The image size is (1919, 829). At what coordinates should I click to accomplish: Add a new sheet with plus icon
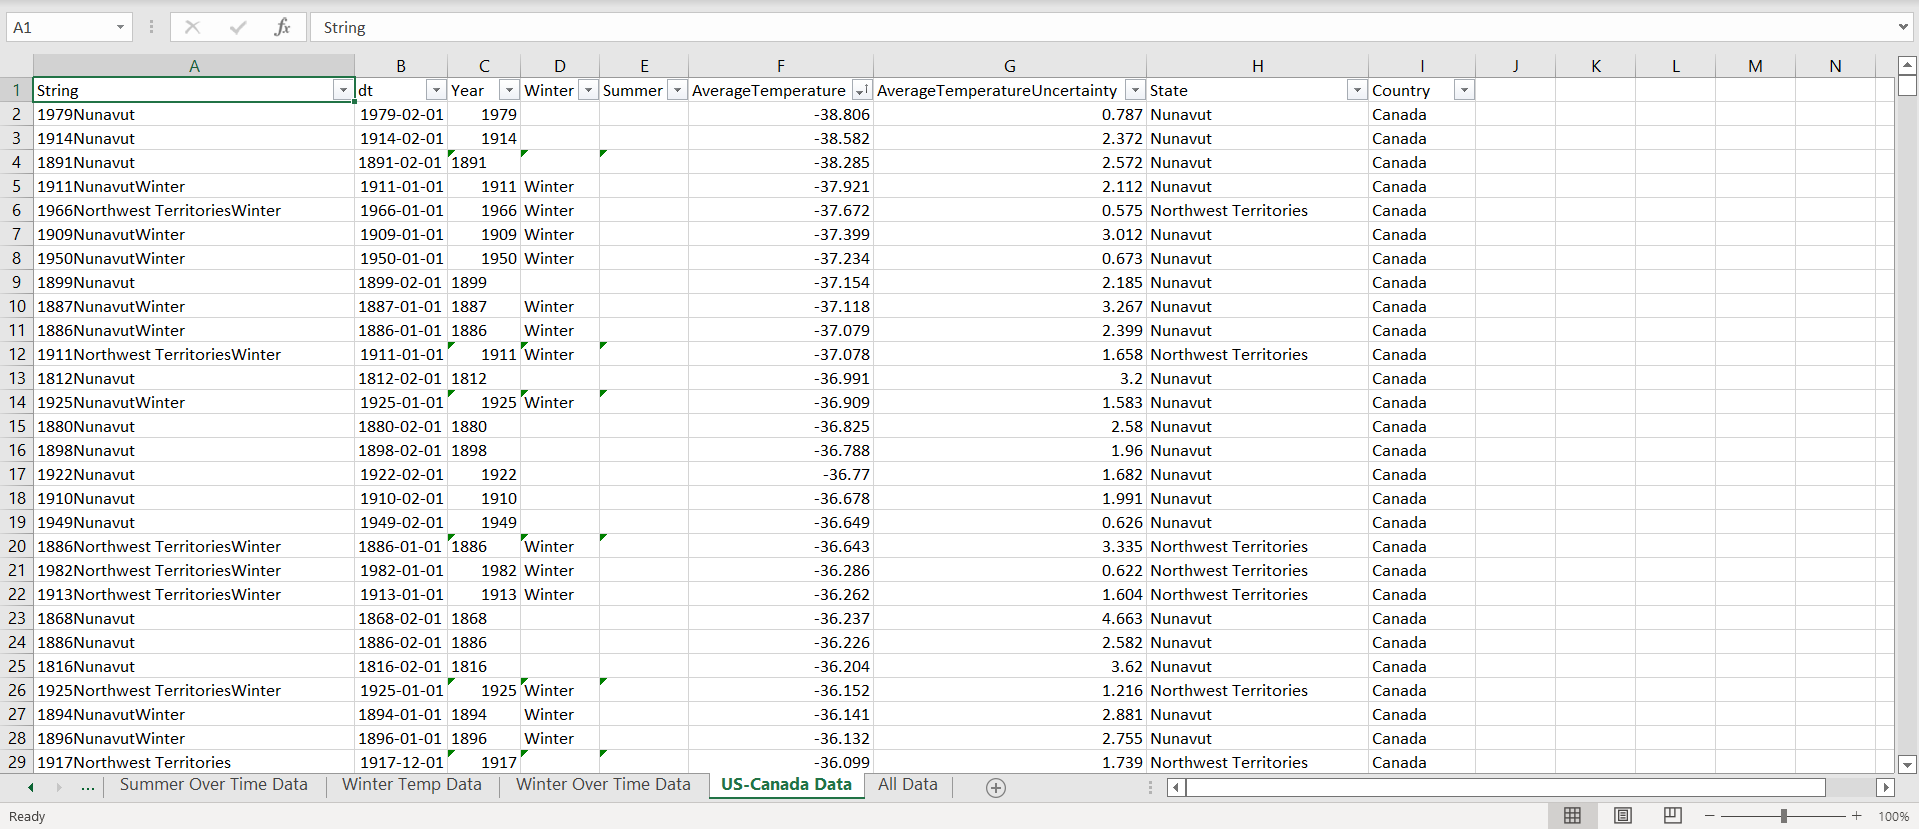995,788
